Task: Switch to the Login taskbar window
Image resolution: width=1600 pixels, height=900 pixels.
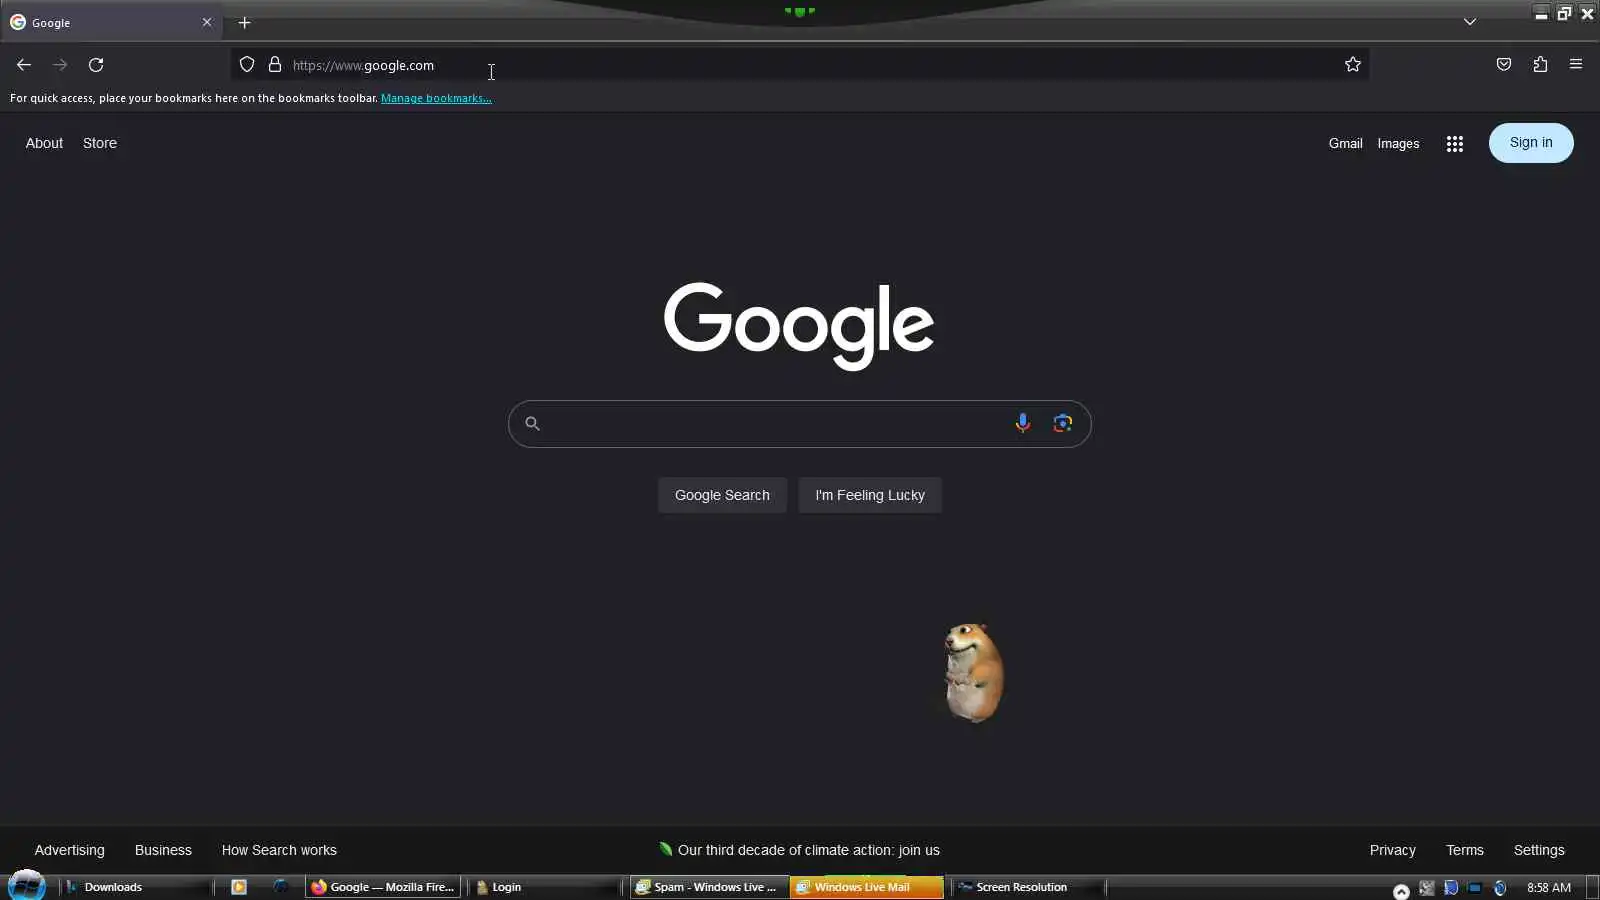Action: pos(545,887)
